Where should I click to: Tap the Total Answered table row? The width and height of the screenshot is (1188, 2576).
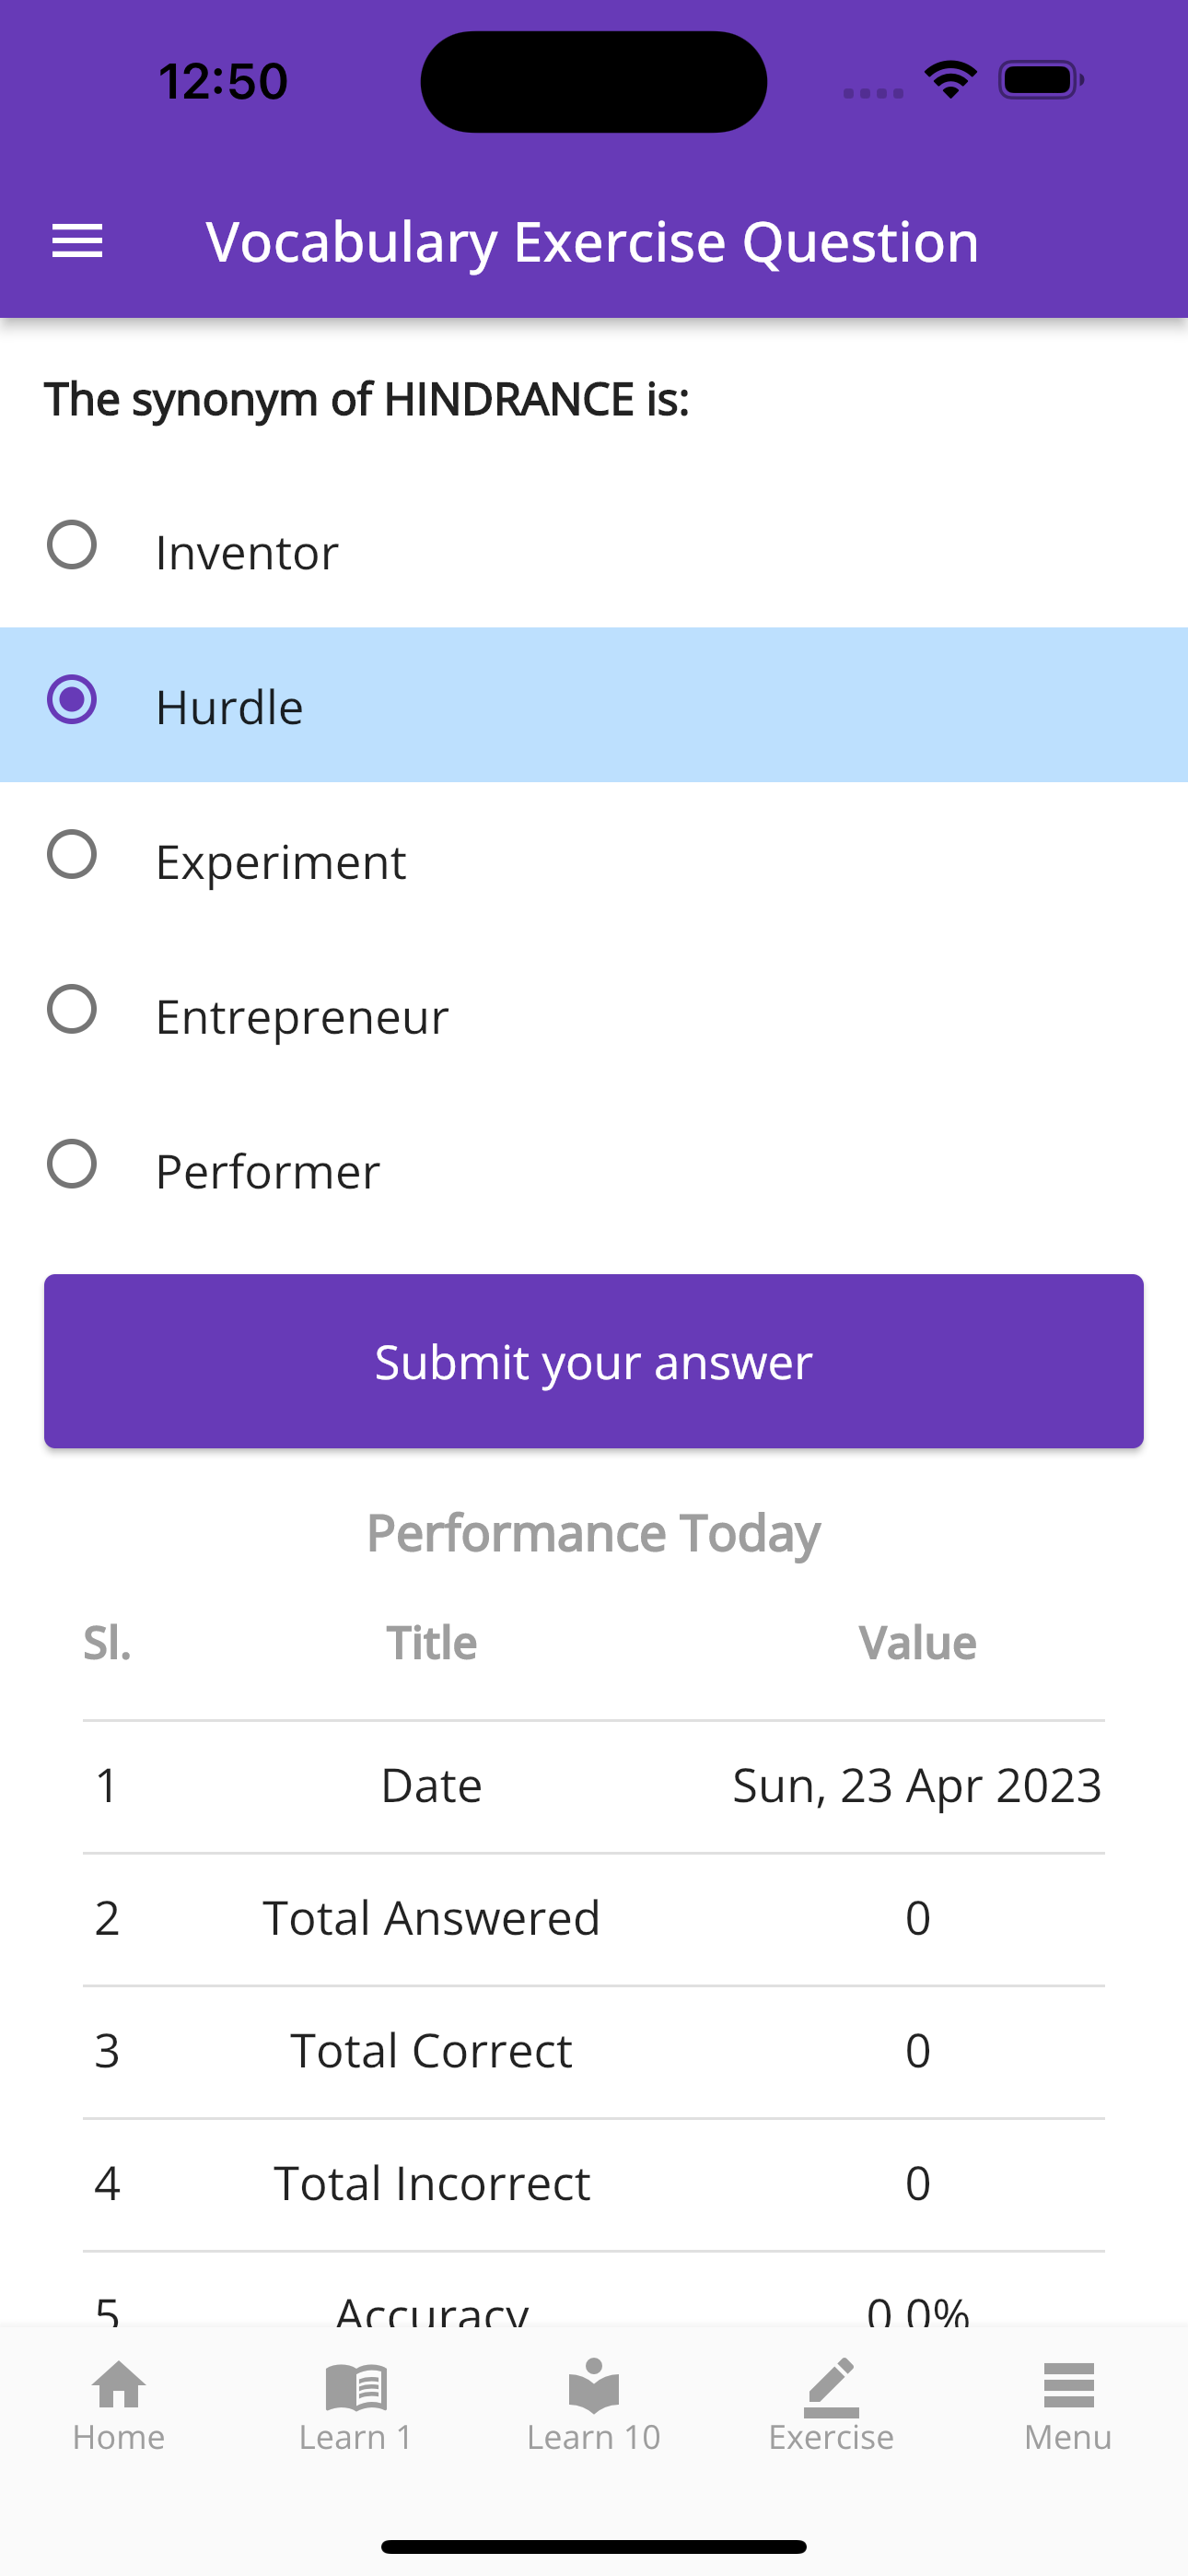(594, 1918)
